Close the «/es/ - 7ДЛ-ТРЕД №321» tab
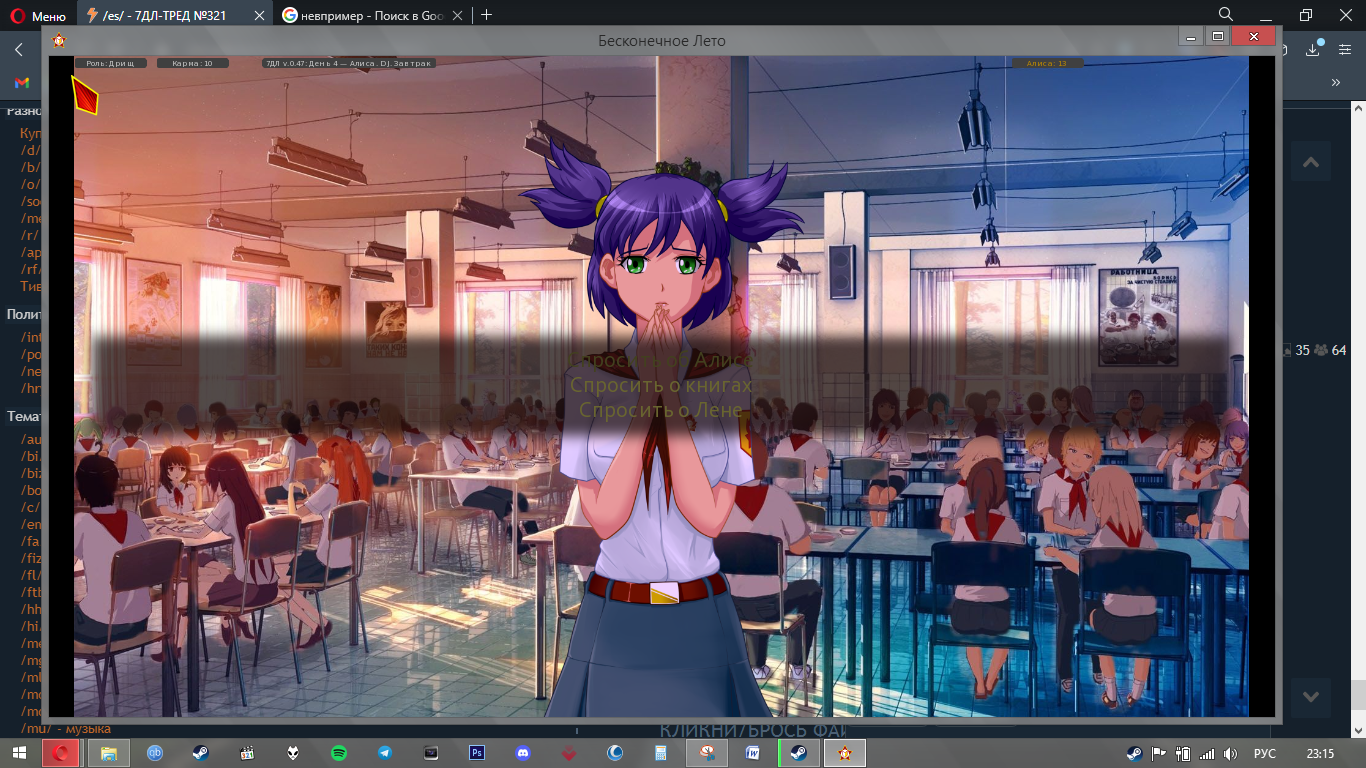The height and width of the screenshot is (768, 1366). click(258, 15)
